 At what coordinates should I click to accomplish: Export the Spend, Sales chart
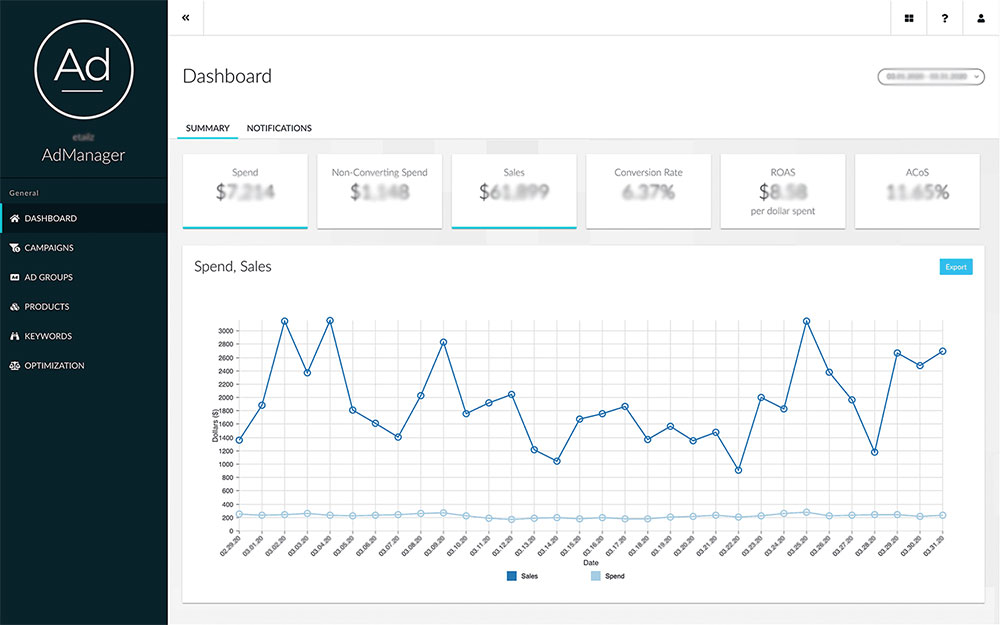955,267
